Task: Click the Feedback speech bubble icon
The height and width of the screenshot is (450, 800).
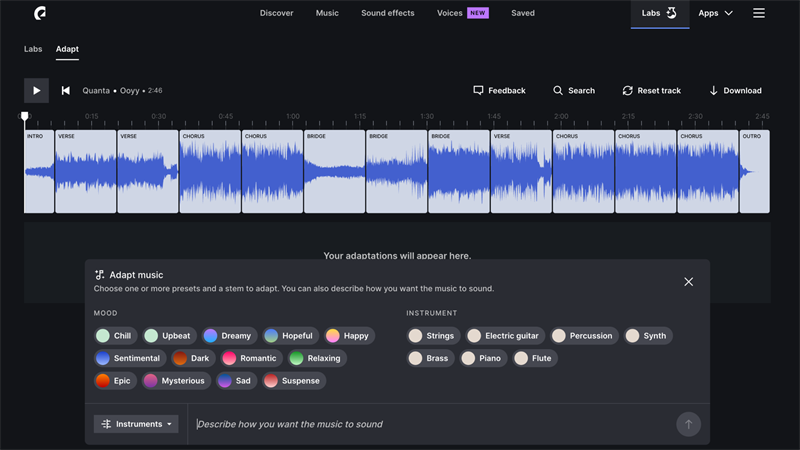Action: point(479,90)
